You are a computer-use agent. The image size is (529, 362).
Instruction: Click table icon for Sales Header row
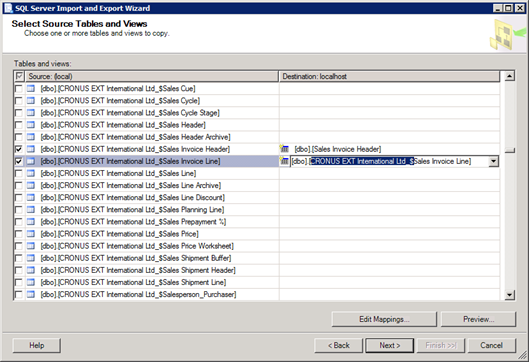coord(31,125)
